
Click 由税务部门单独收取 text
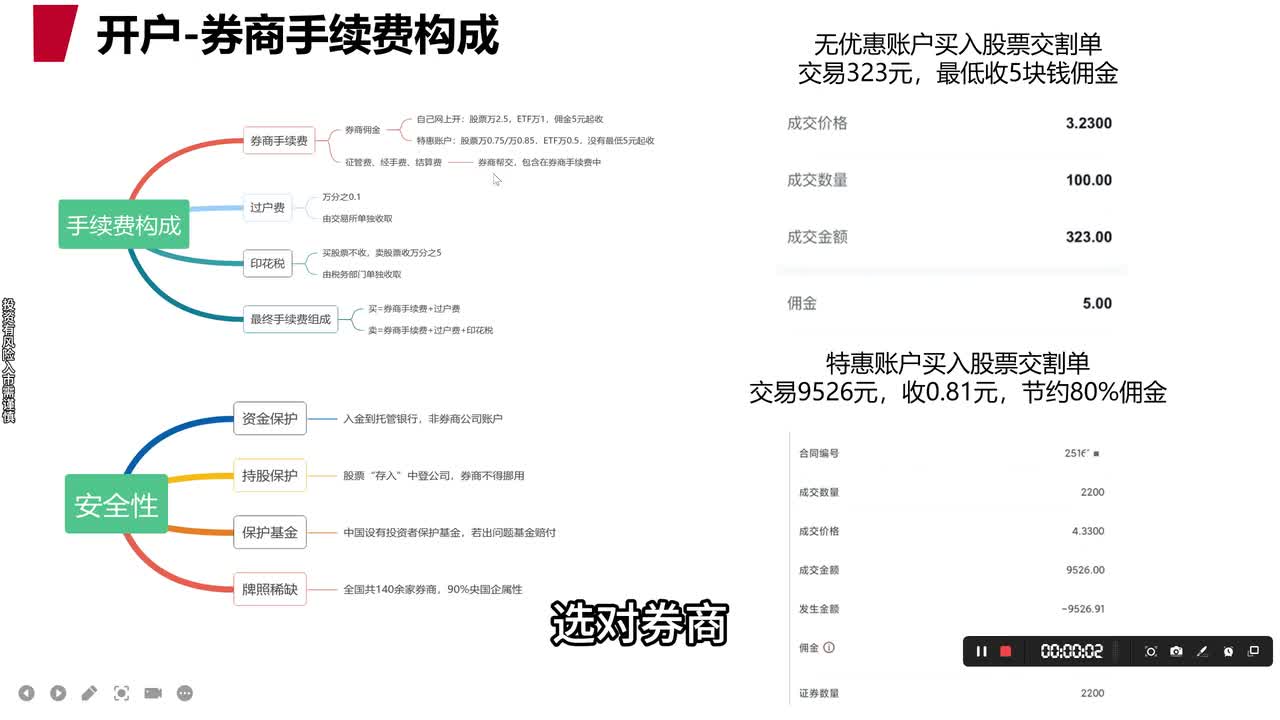pyautogui.click(x=361, y=274)
